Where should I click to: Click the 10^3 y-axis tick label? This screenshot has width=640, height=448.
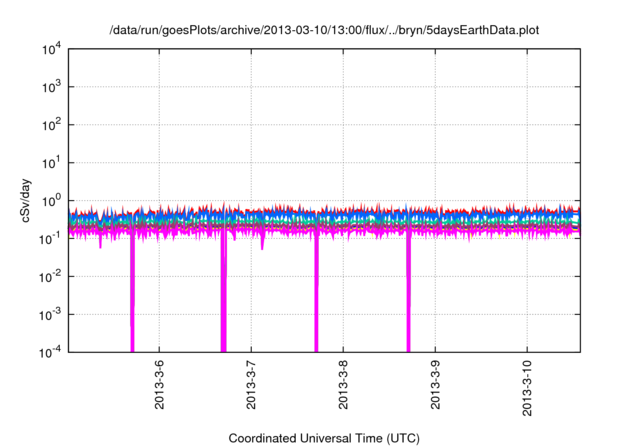[51, 87]
